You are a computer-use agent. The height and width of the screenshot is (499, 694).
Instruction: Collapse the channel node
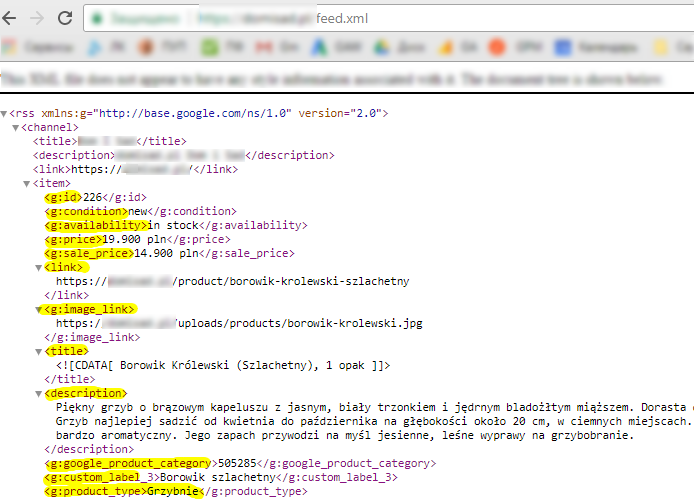tap(15, 128)
